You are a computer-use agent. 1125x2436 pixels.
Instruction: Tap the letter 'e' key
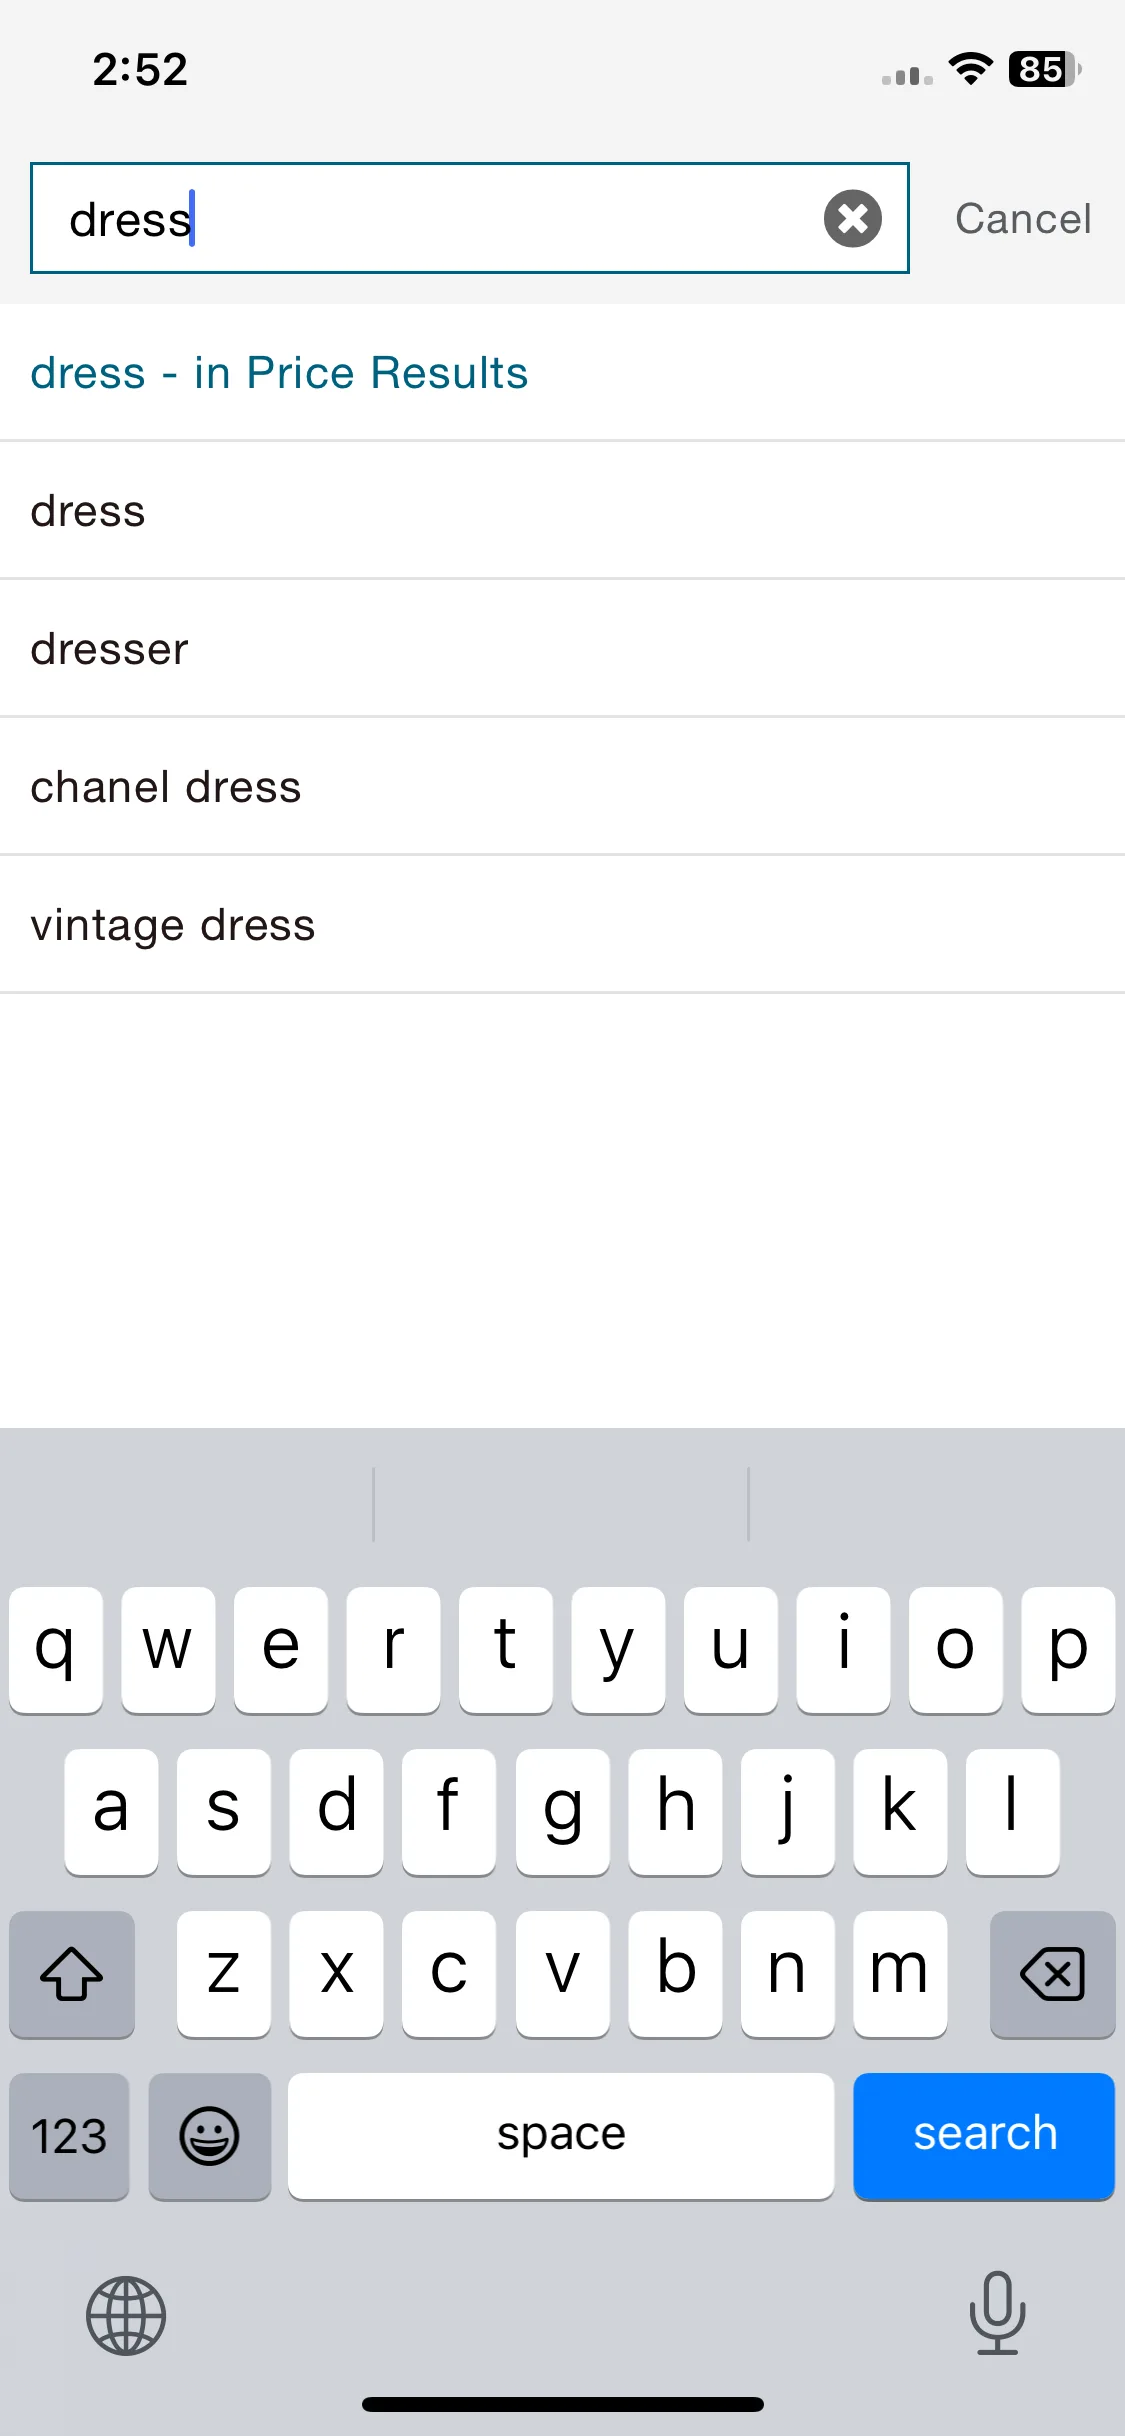point(281,1650)
